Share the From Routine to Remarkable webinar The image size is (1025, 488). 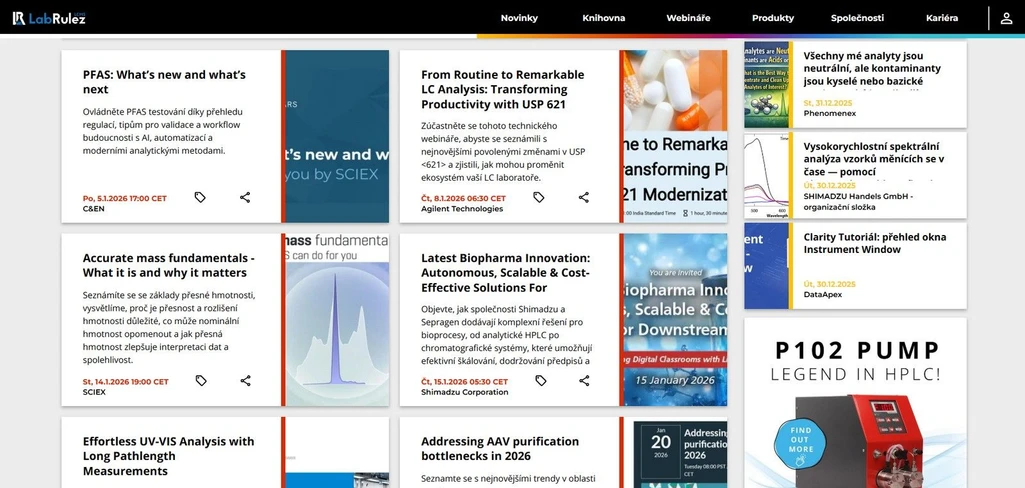click(584, 197)
